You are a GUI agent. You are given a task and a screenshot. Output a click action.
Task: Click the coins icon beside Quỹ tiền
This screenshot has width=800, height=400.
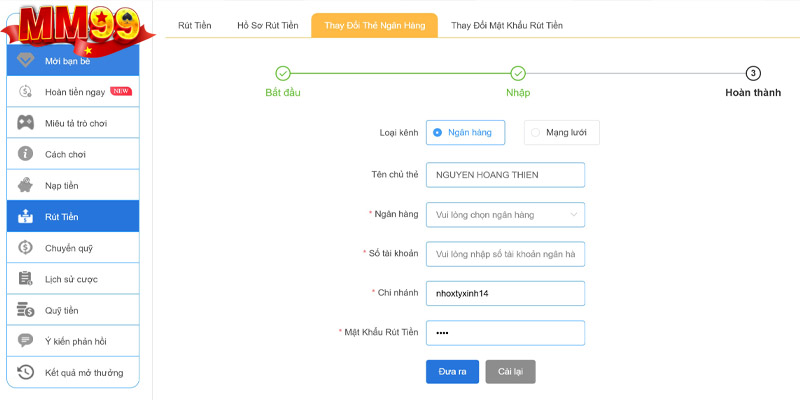[26, 310]
